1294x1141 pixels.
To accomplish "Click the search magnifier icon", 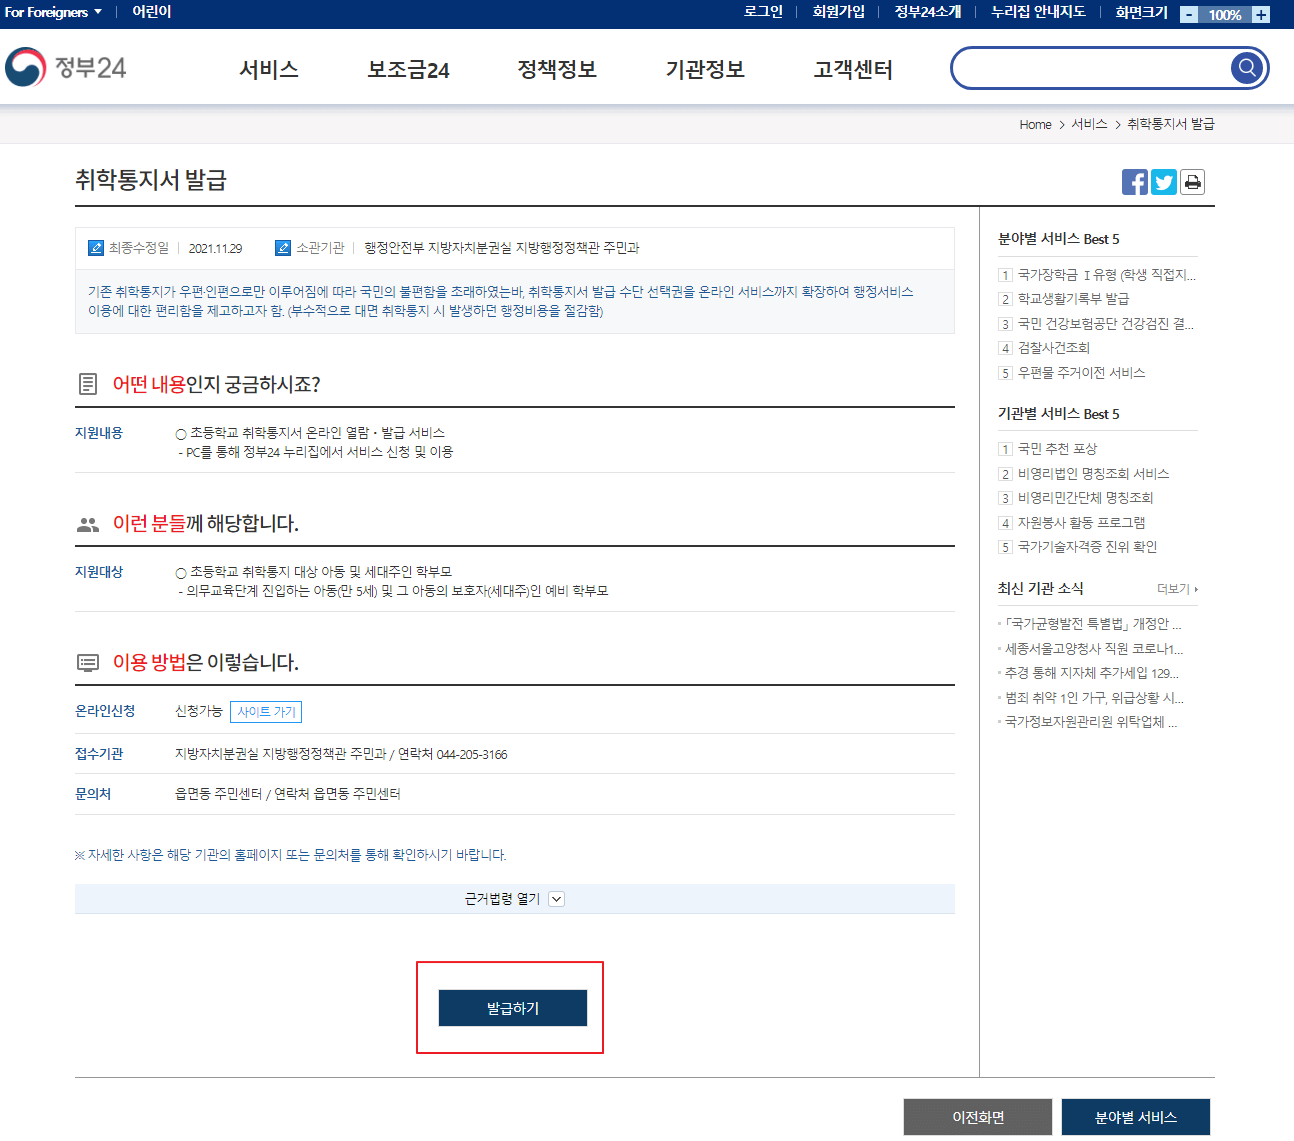I will pyautogui.click(x=1246, y=68).
